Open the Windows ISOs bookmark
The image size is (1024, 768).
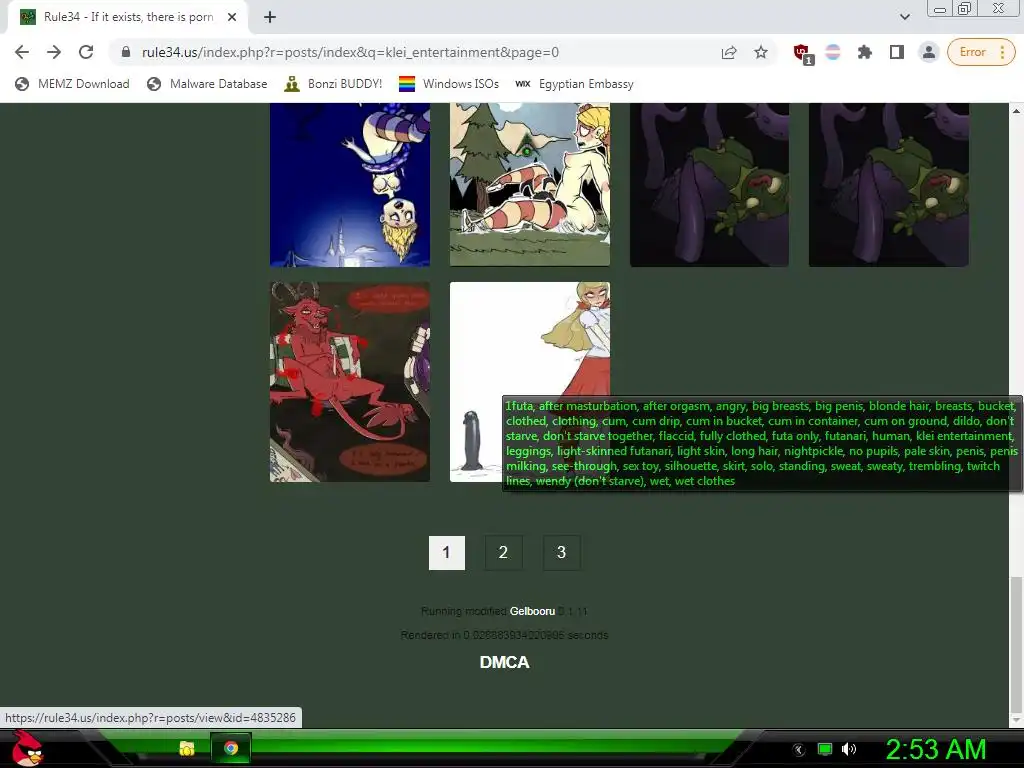(449, 84)
